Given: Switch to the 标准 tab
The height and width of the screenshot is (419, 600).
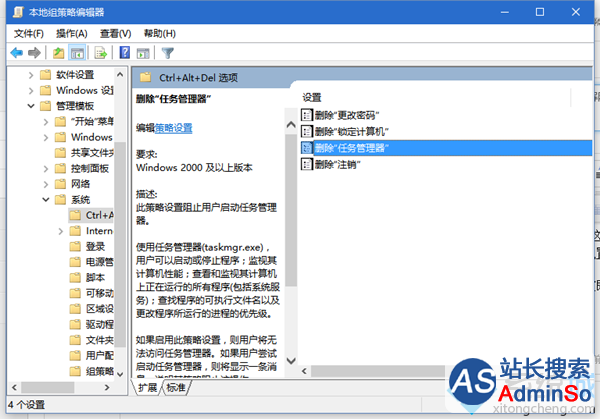Looking at the screenshot, I should coord(176,388).
